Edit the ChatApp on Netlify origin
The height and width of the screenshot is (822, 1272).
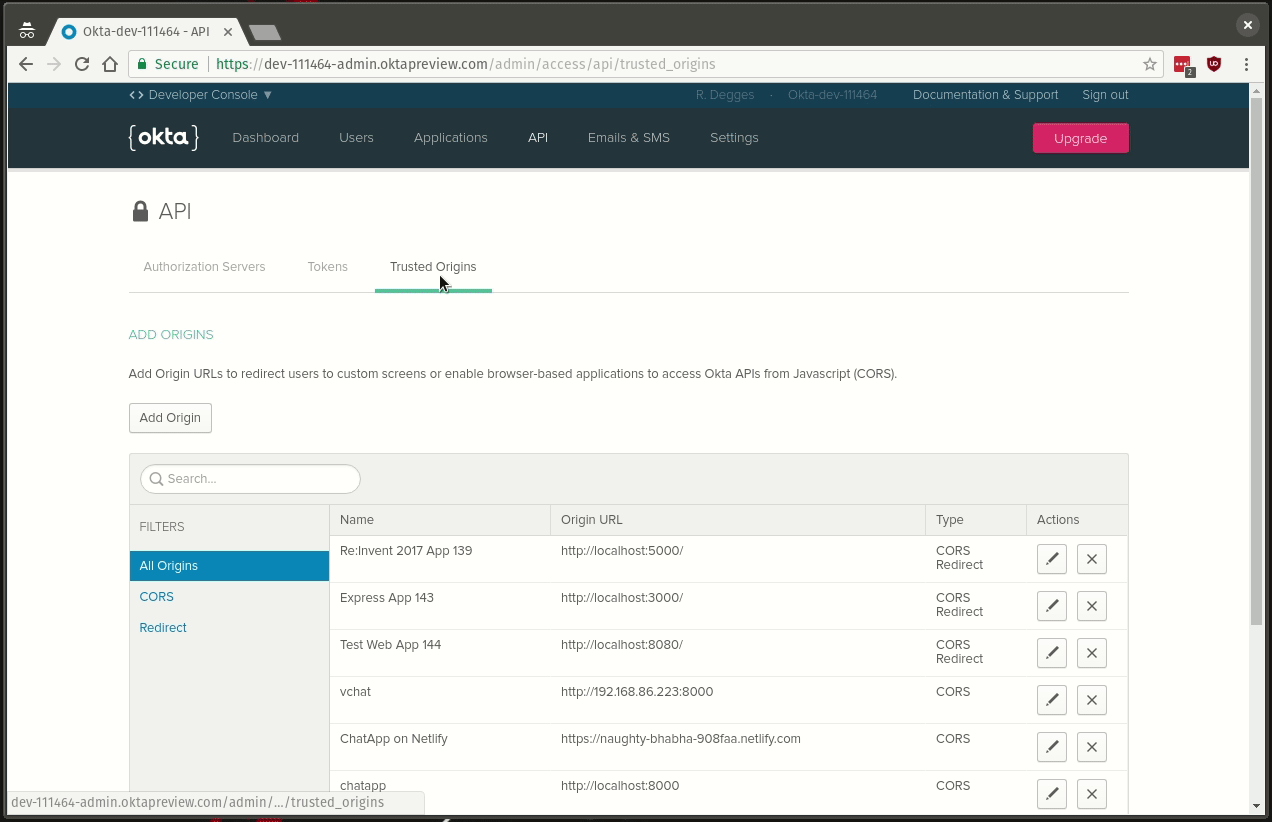click(1051, 747)
